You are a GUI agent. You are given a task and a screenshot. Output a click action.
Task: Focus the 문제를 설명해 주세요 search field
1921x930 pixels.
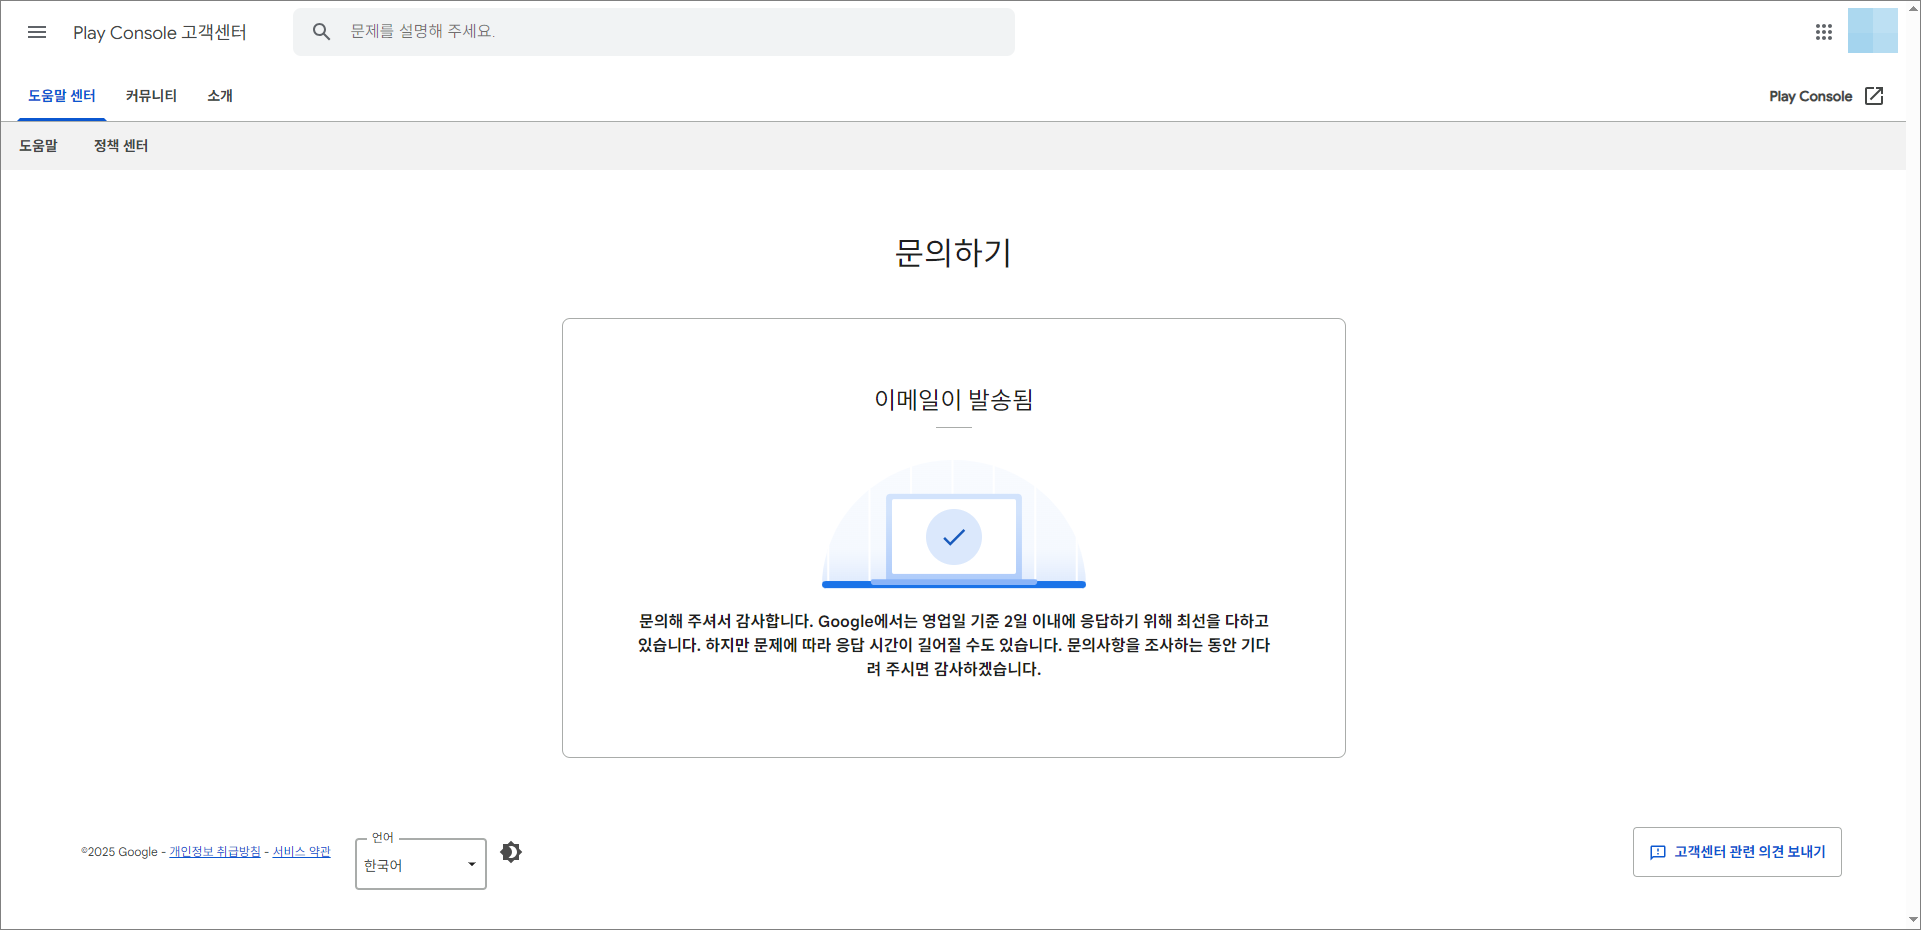(x=654, y=32)
